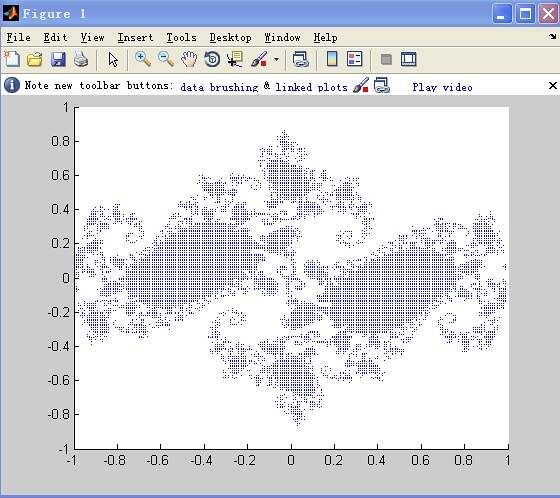Activate the Zoom In magnifier tool
This screenshot has height=498, width=560.
point(142,59)
